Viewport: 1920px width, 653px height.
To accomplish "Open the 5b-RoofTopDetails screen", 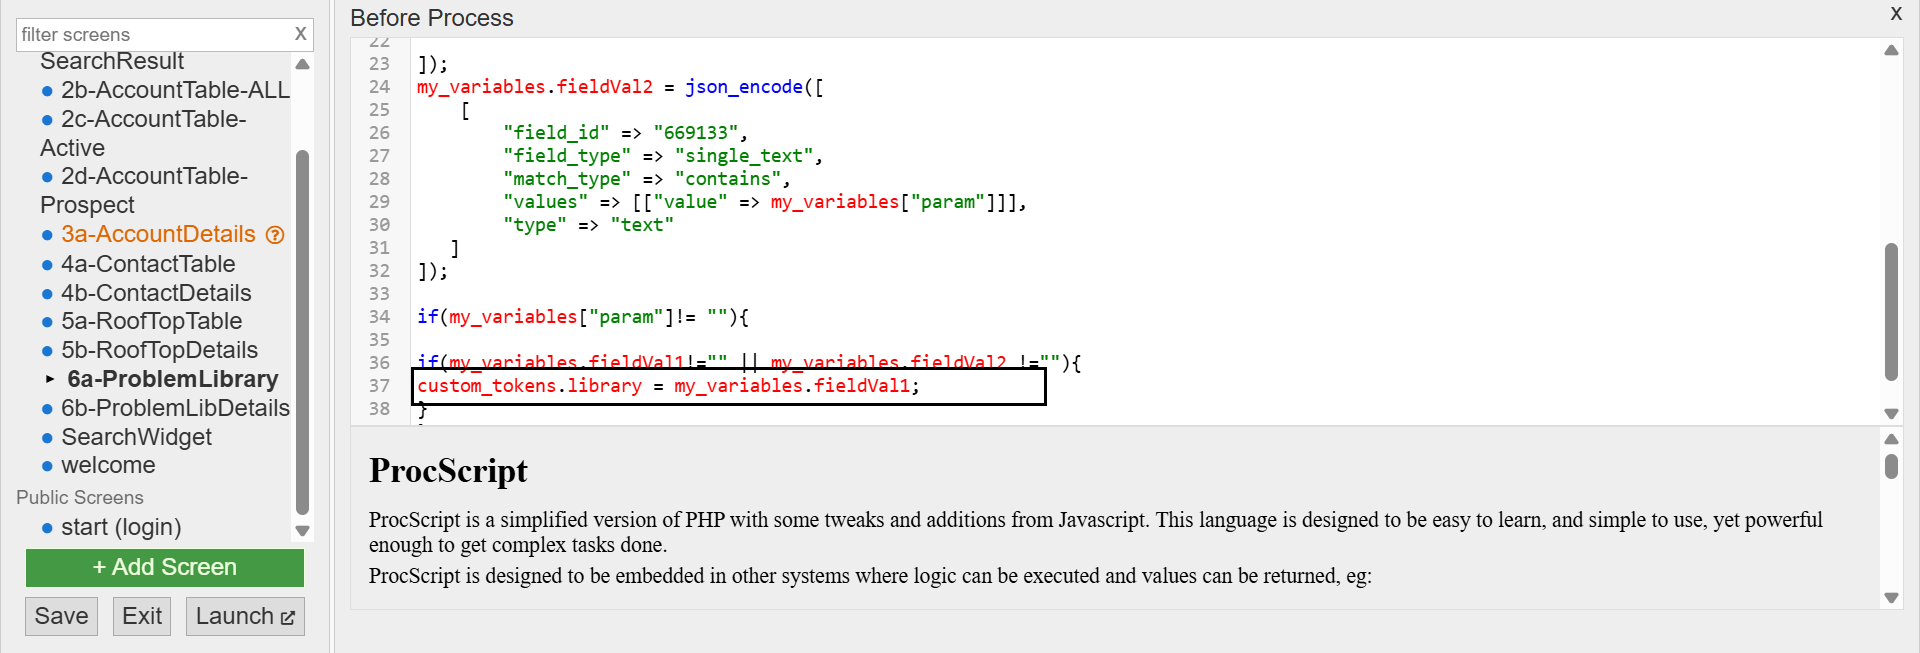I will click(x=159, y=350).
